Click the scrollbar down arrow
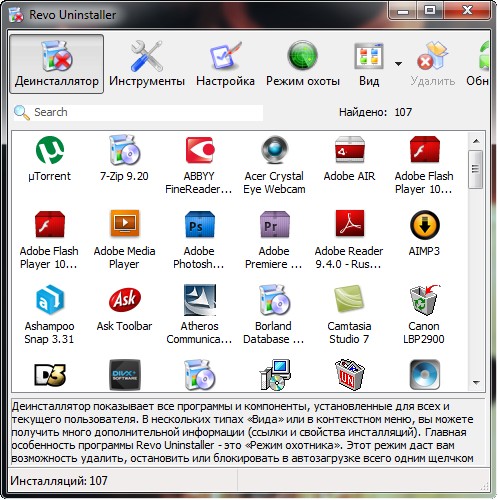 (476, 382)
